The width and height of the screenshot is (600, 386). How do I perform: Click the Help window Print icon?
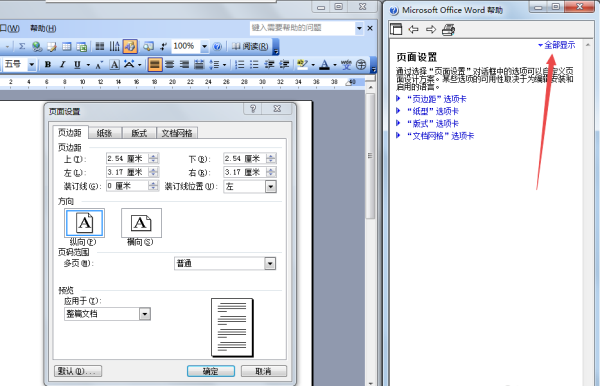448,29
